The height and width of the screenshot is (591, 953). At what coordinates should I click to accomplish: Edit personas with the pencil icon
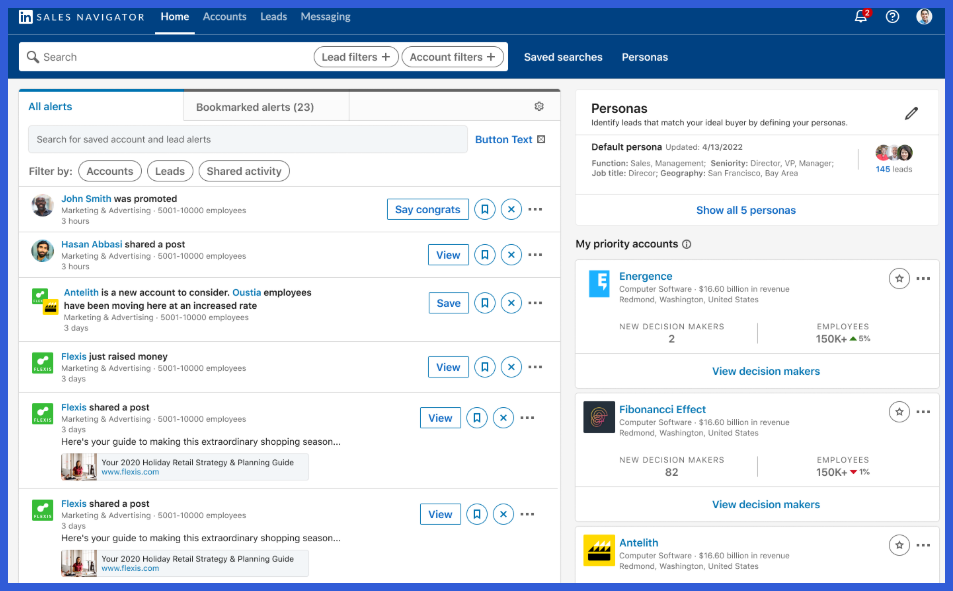click(x=911, y=113)
